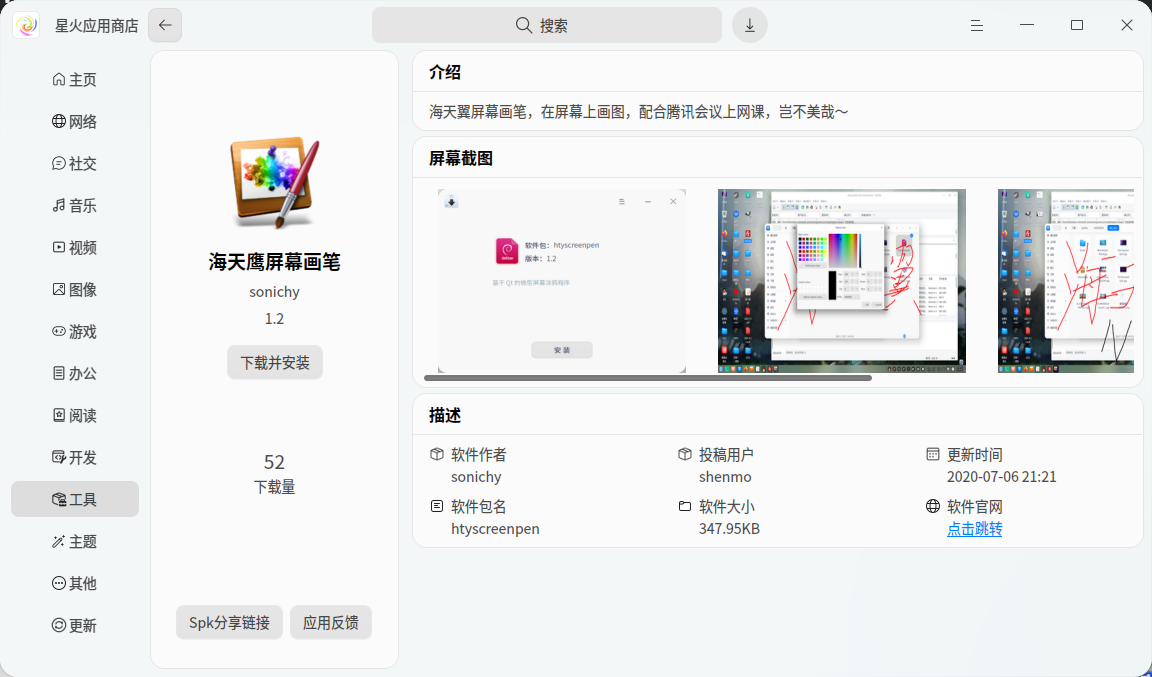Open the 网络 network category
Image resolution: width=1152 pixels, height=677 pixels.
(75, 121)
